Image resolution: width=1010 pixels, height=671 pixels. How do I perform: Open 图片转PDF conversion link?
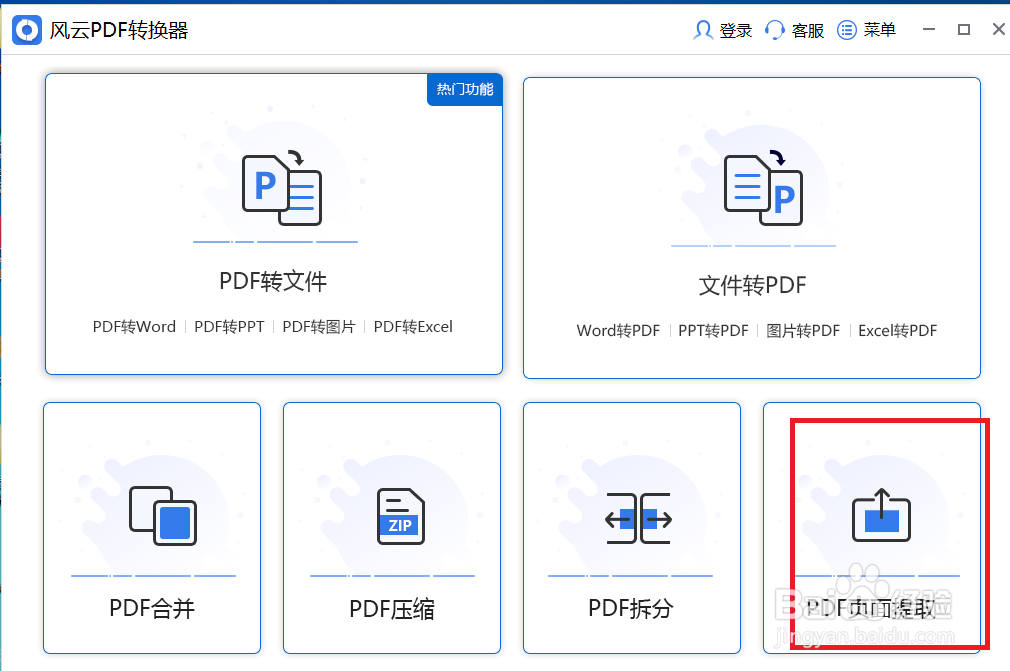[803, 330]
